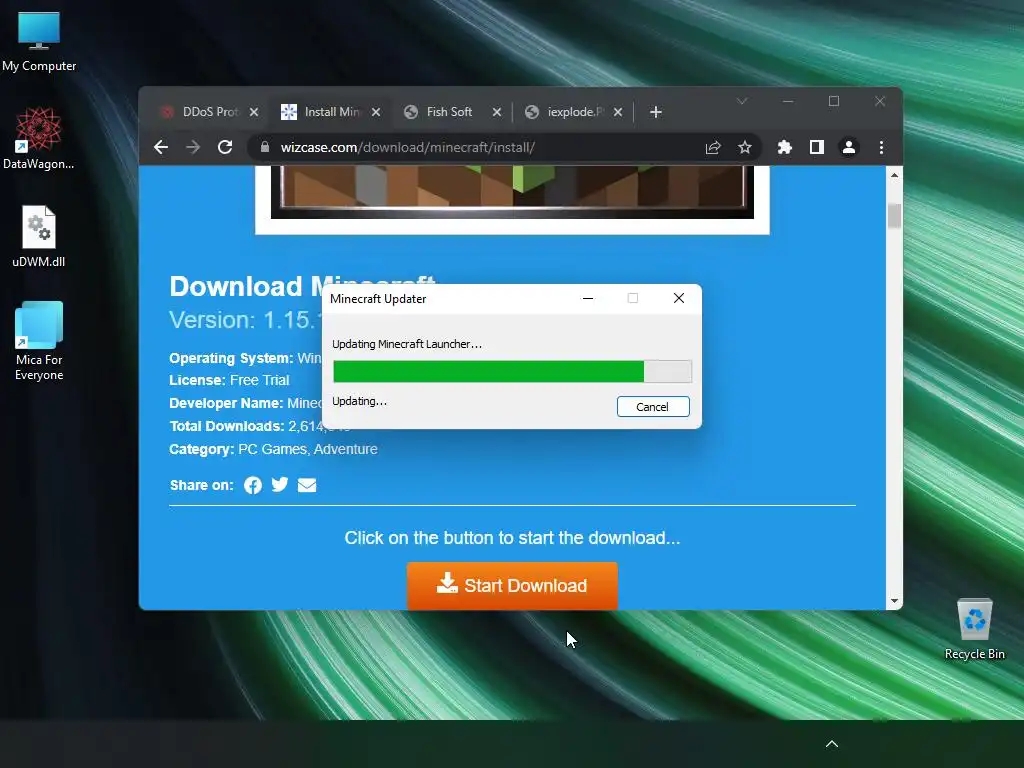This screenshot has height=768, width=1024.
Task: Open browser extensions puzzle icon
Action: [x=784, y=148]
